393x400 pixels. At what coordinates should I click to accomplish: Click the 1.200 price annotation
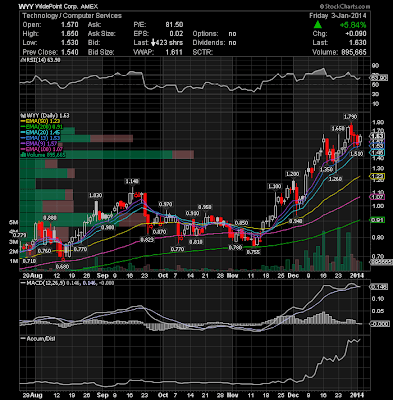292,174
